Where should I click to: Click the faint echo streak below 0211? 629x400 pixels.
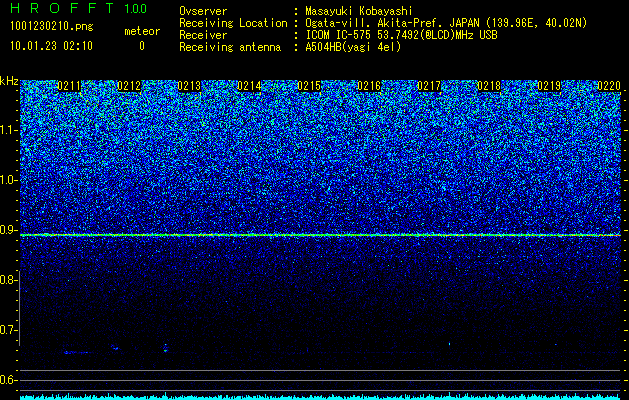76,352
